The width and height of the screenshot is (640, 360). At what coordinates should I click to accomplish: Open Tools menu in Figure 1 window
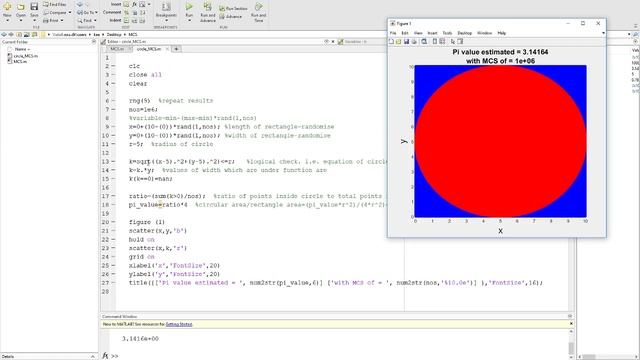click(x=447, y=33)
